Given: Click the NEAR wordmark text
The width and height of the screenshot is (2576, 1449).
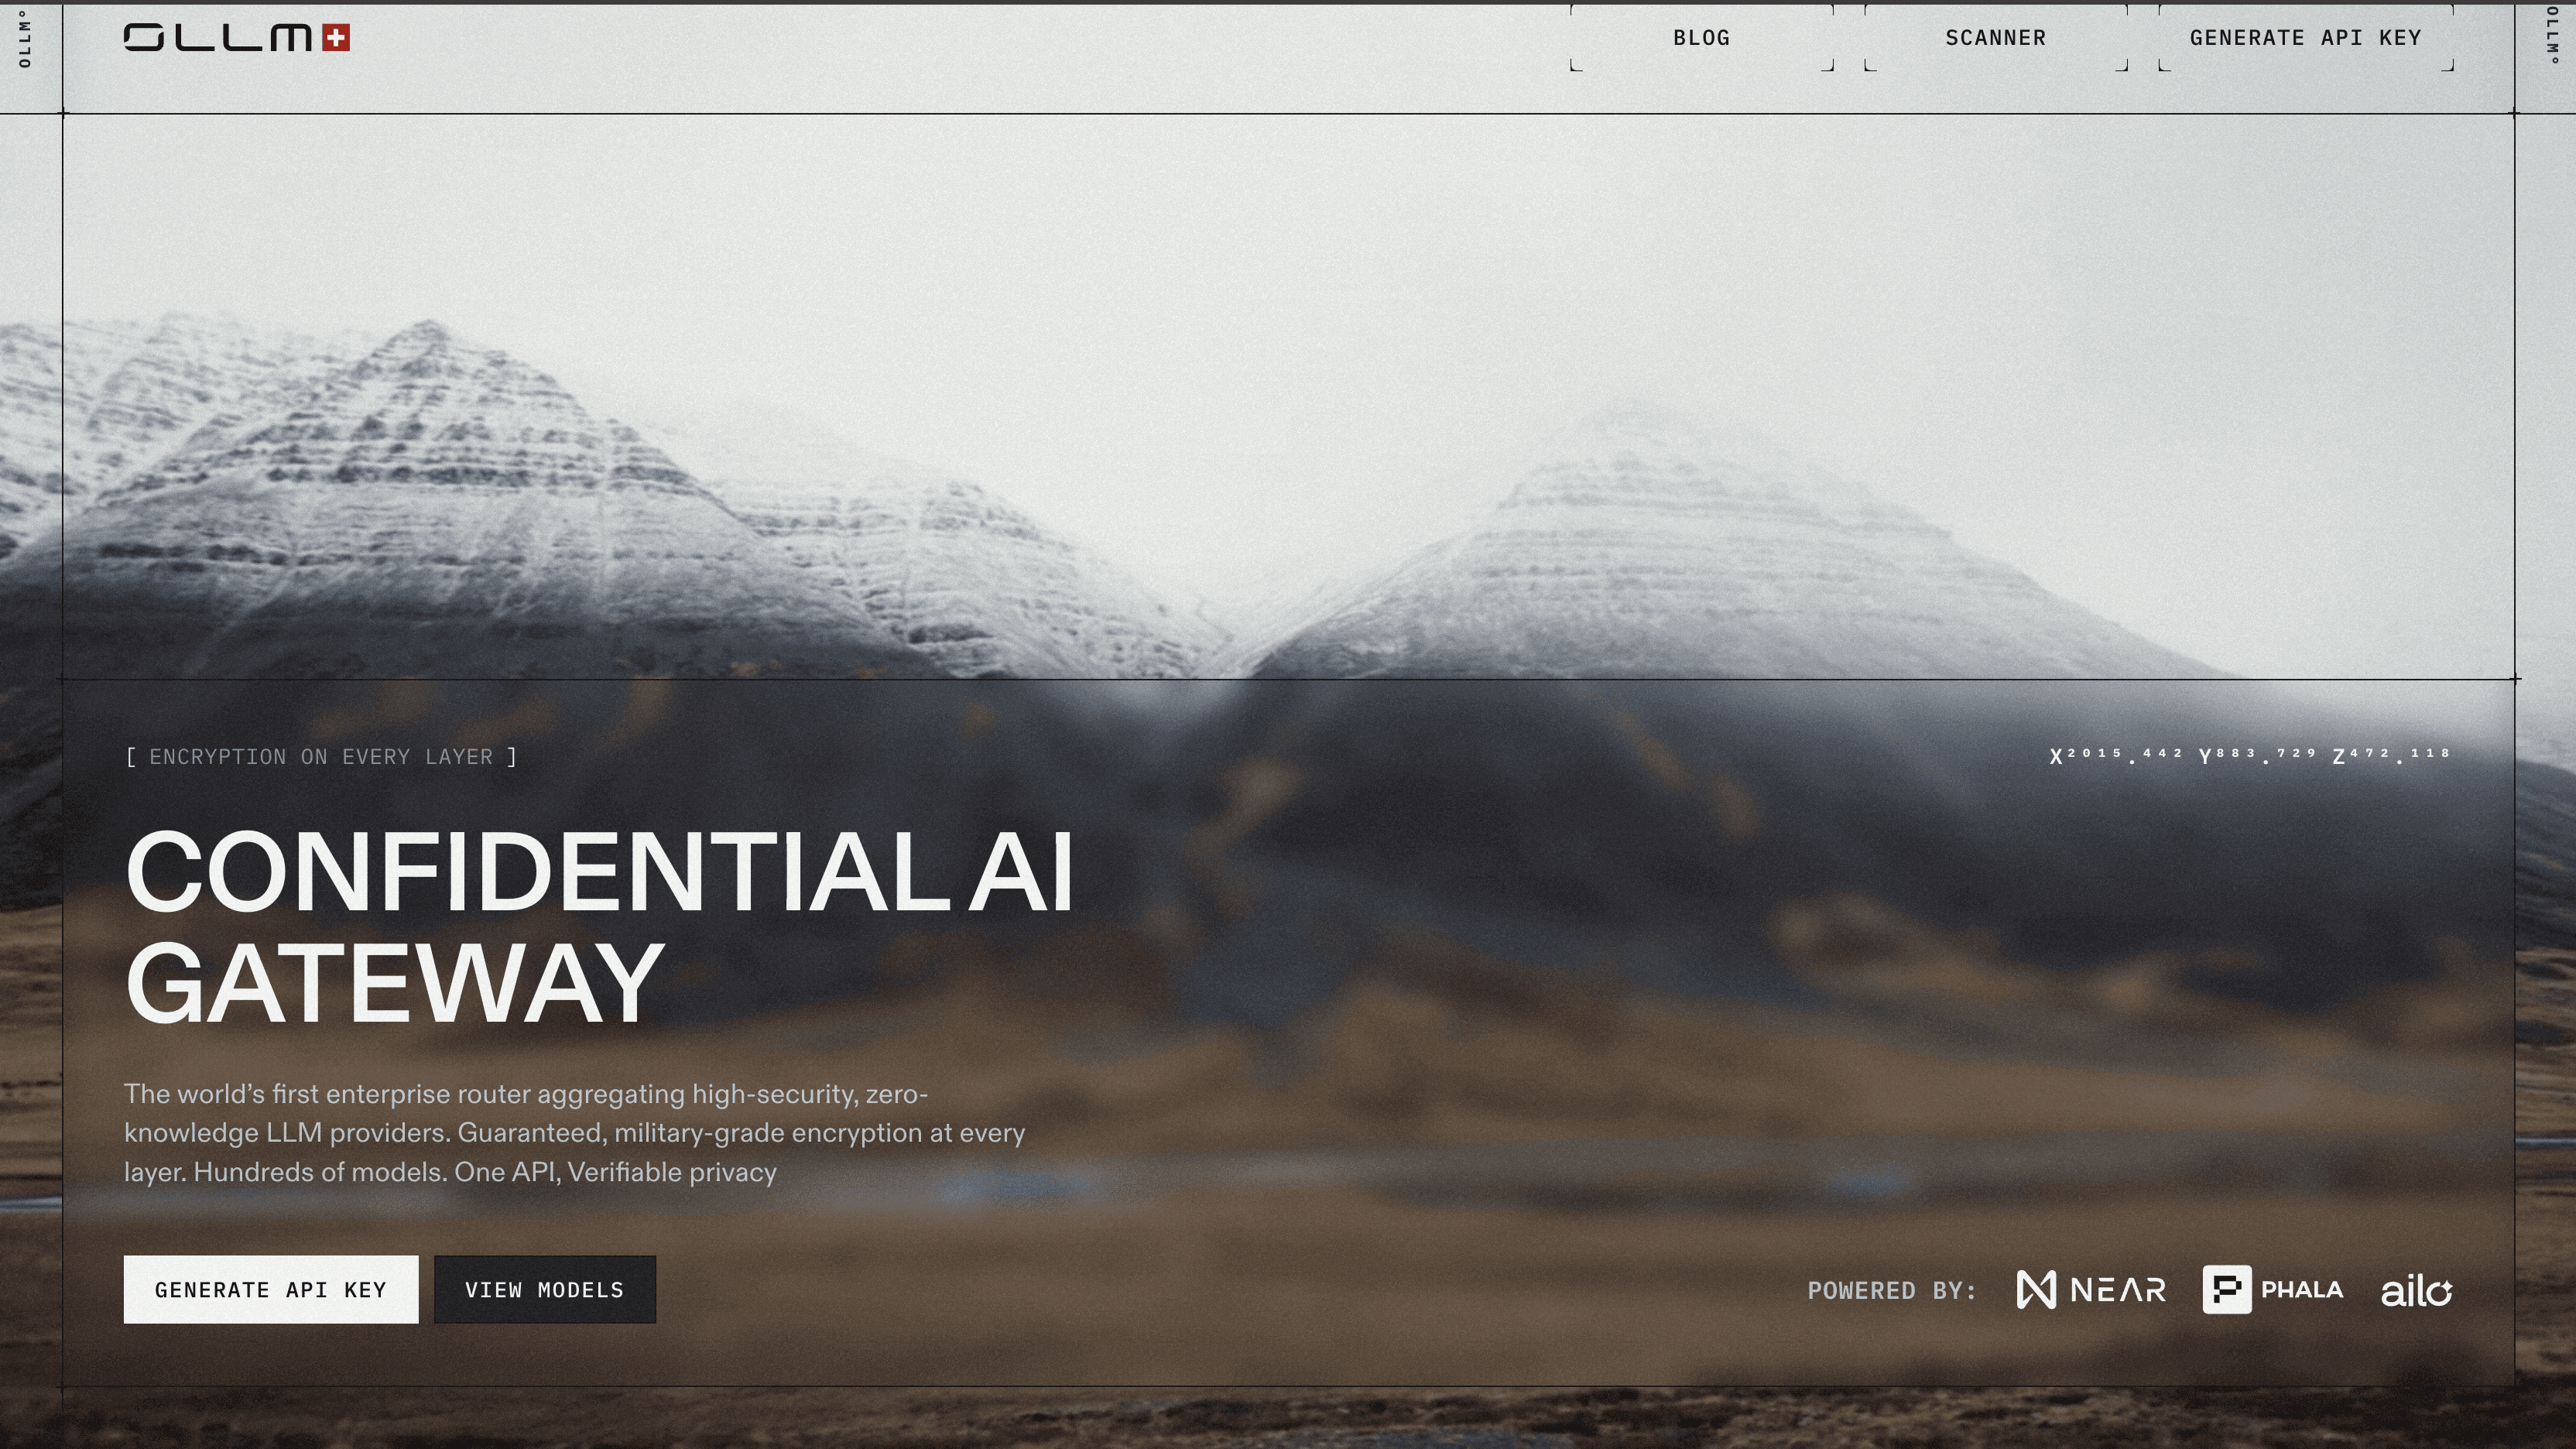Looking at the screenshot, I should pos(2118,1290).
